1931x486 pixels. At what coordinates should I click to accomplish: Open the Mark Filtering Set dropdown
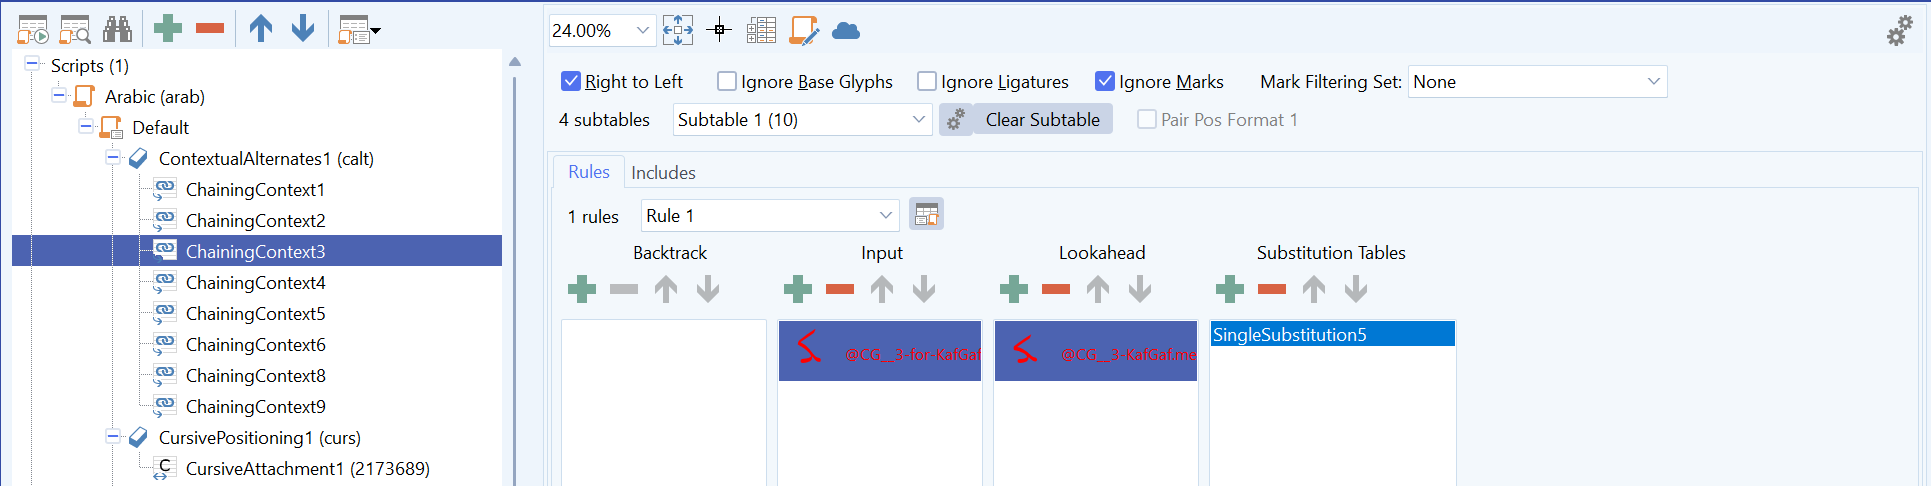(1538, 82)
